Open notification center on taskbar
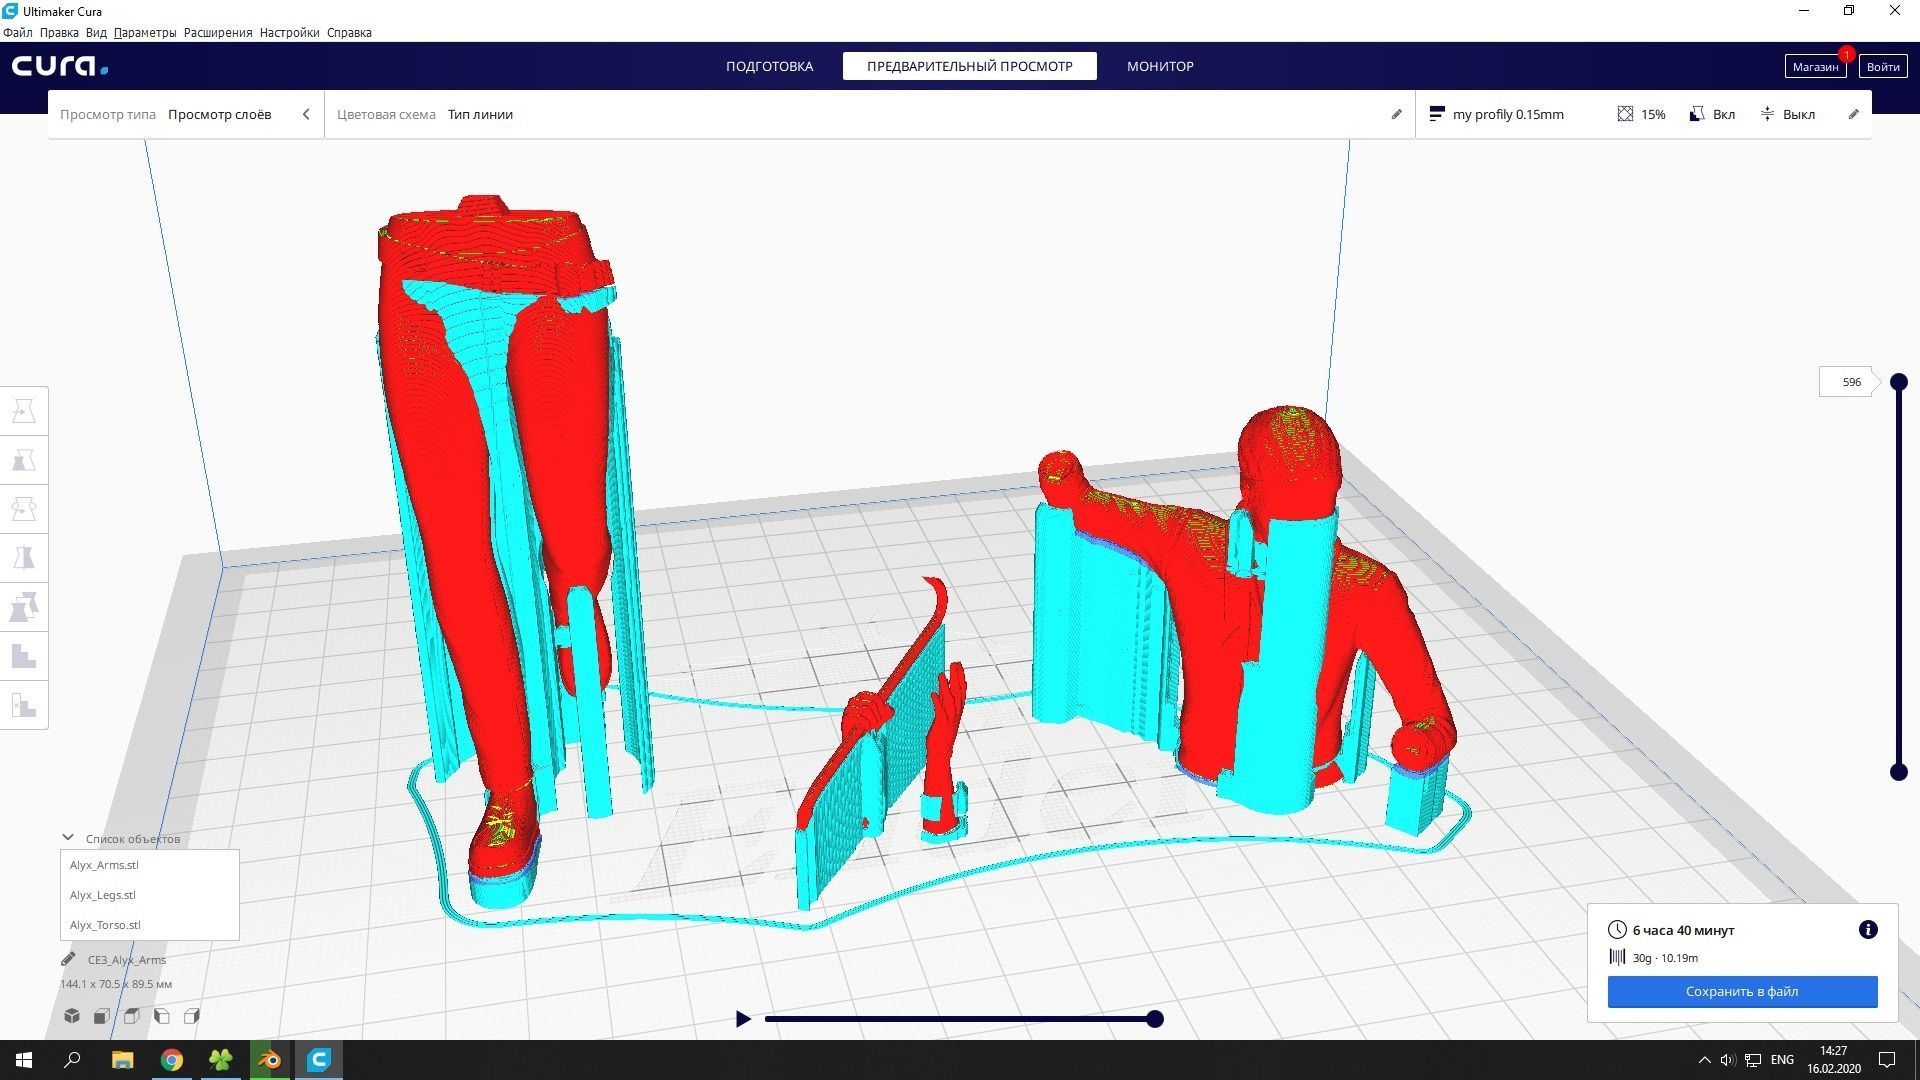This screenshot has height=1080, width=1920. point(1887,1060)
